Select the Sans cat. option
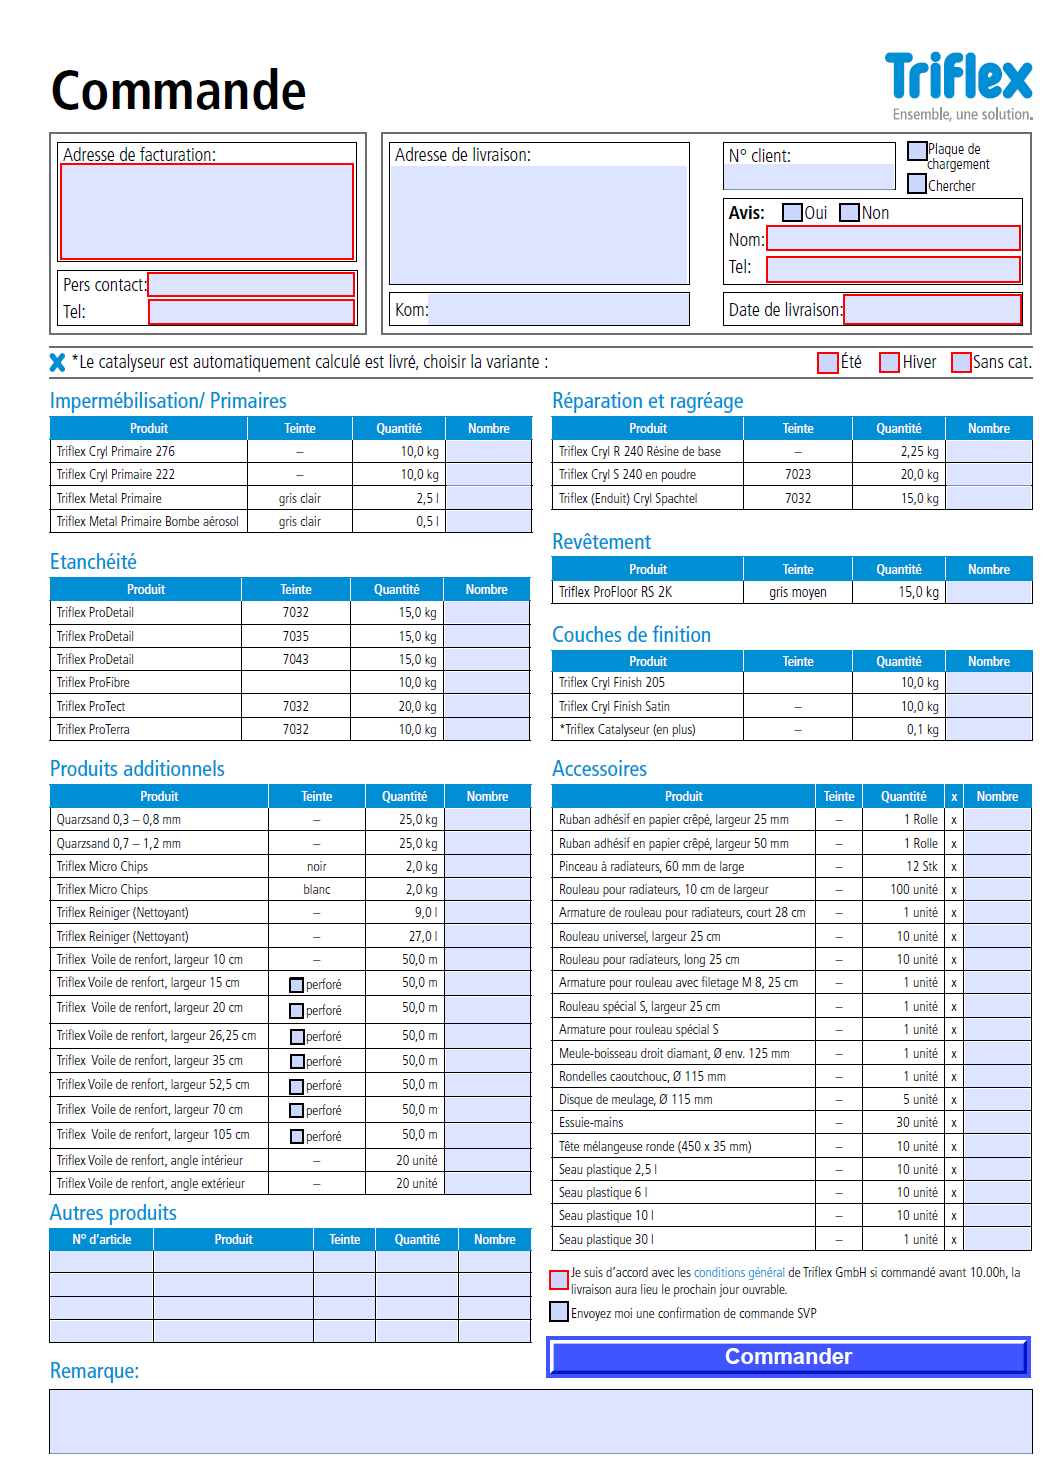The width and height of the screenshot is (1064, 1463). pyautogui.click(x=961, y=362)
